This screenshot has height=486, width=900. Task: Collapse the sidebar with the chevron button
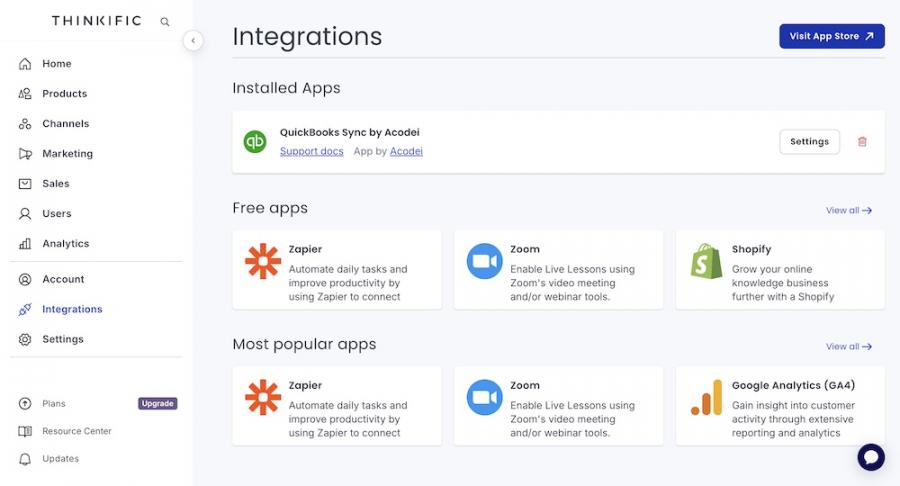tap(193, 41)
